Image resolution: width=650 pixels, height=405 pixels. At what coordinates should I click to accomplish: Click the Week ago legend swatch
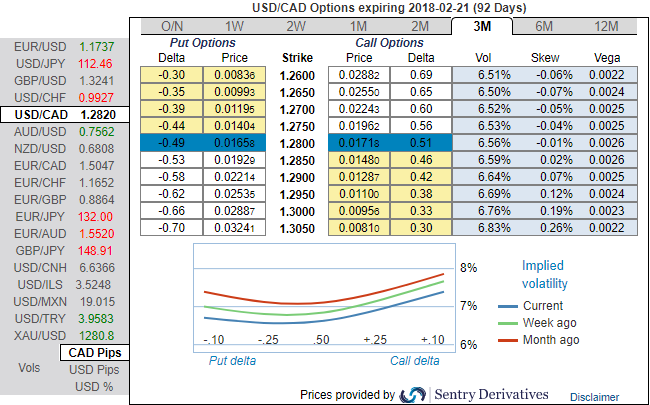(508, 323)
